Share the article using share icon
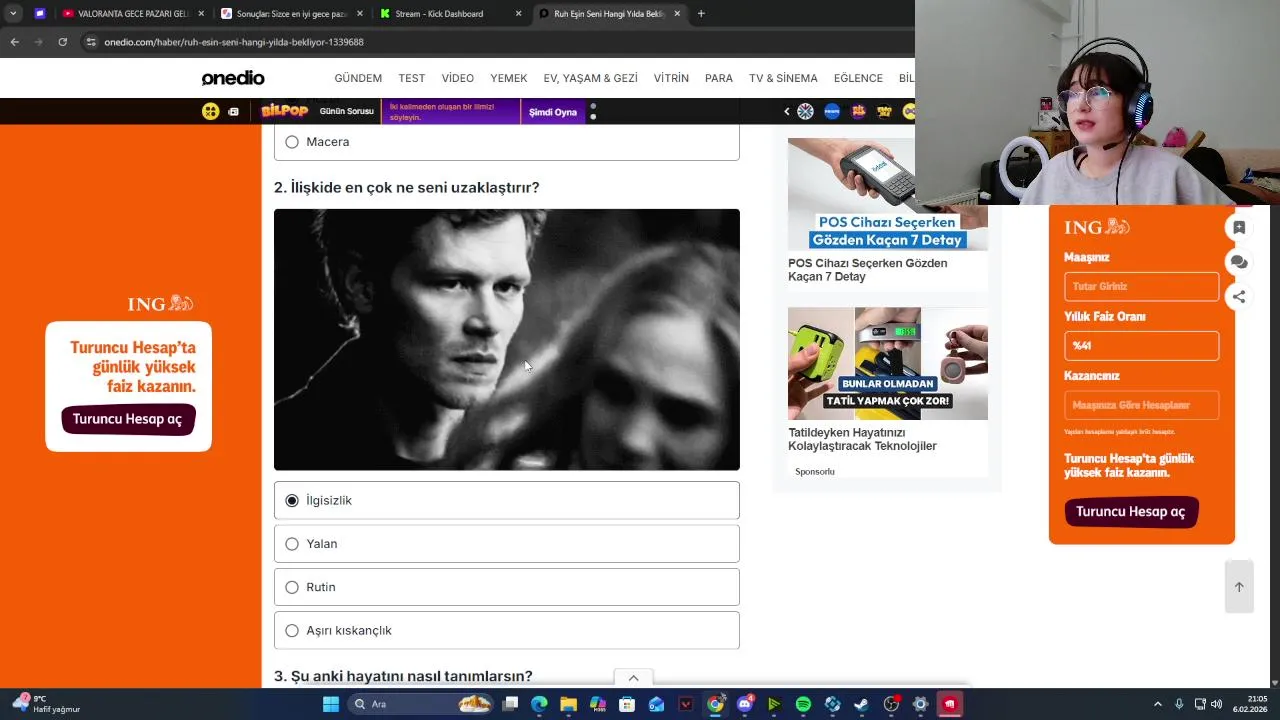 (x=1239, y=296)
